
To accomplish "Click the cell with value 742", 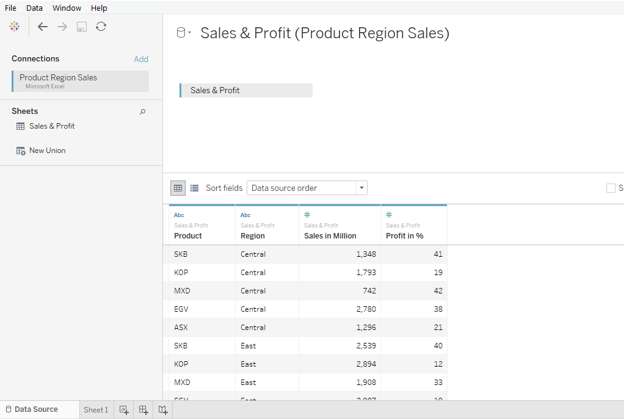I will [340, 291].
